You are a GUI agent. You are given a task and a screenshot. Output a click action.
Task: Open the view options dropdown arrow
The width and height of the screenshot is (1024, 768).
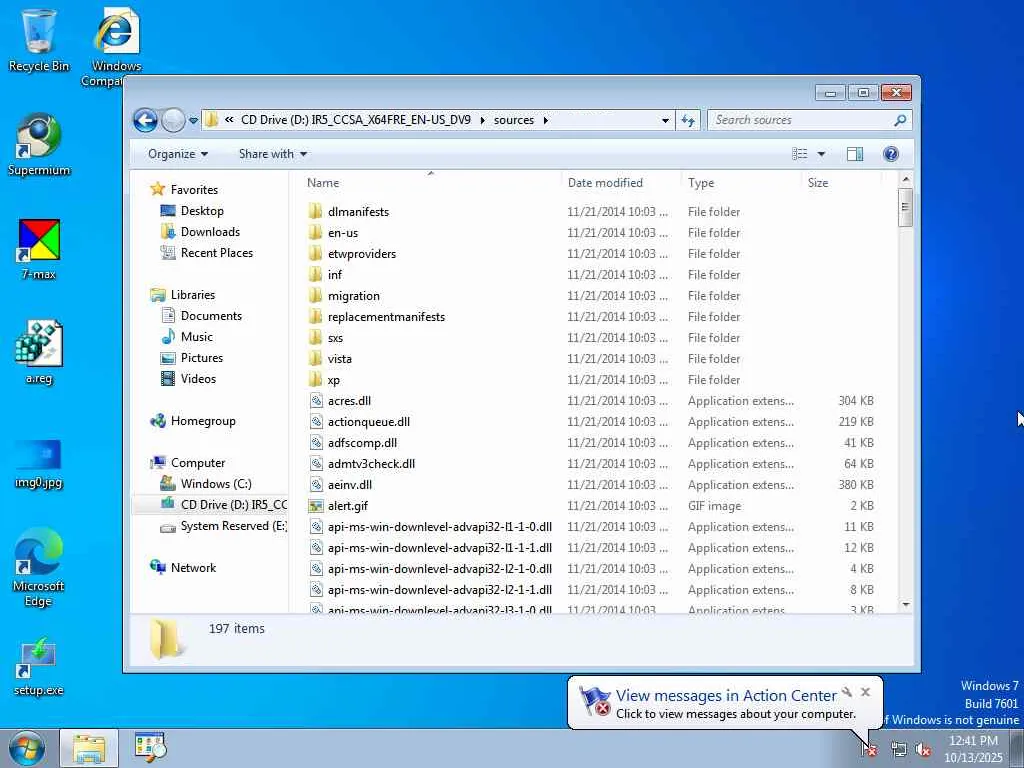(821, 154)
